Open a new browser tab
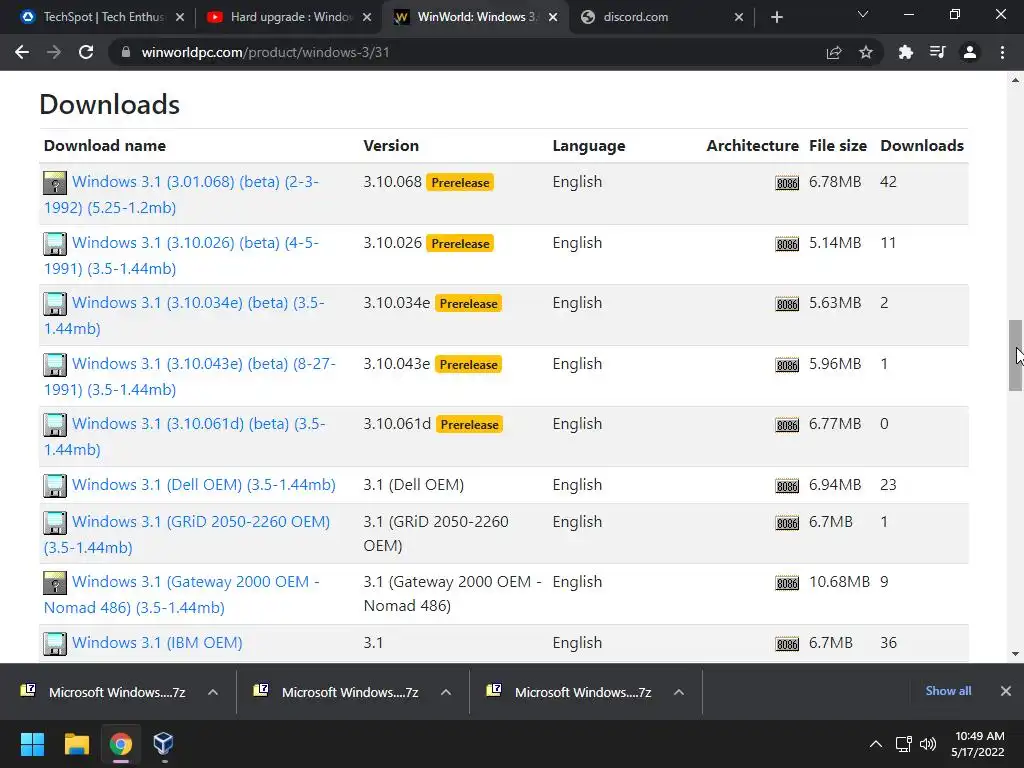Image resolution: width=1024 pixels, height=768 pixels. click(776, 17)
